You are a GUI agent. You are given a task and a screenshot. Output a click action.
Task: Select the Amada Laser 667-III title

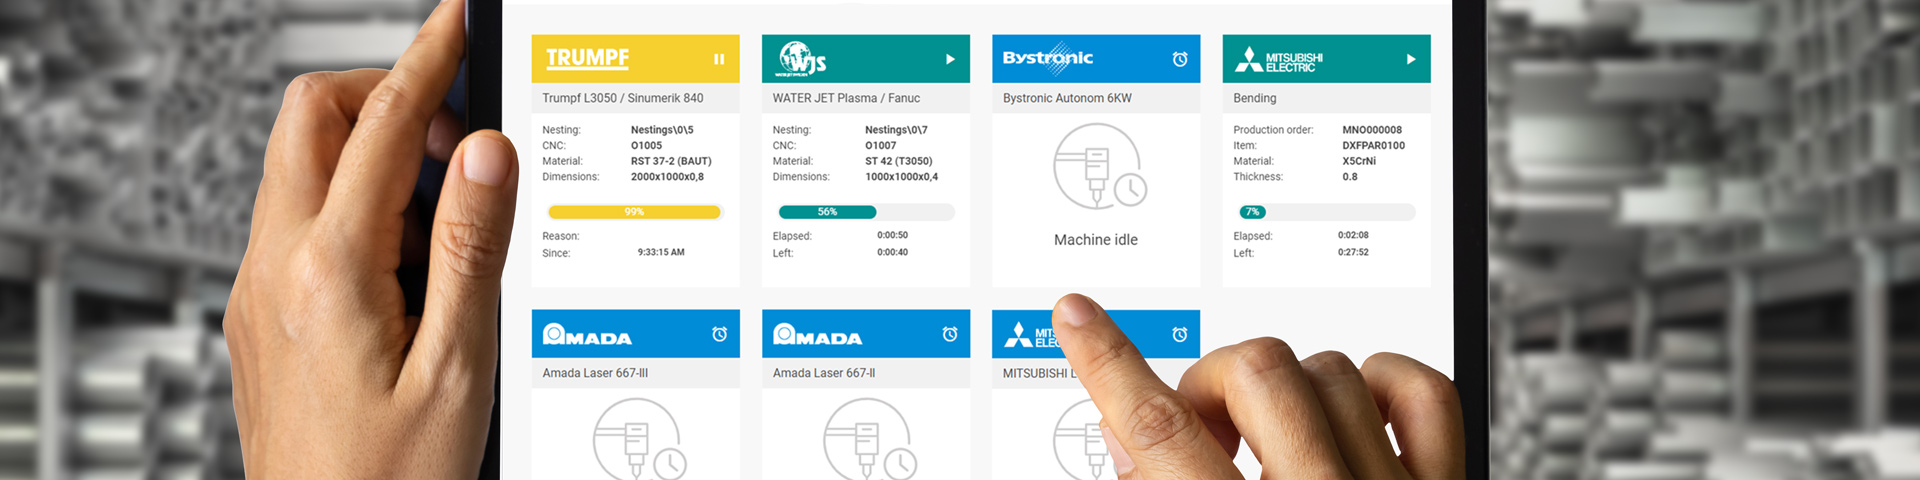pos(595,373)
